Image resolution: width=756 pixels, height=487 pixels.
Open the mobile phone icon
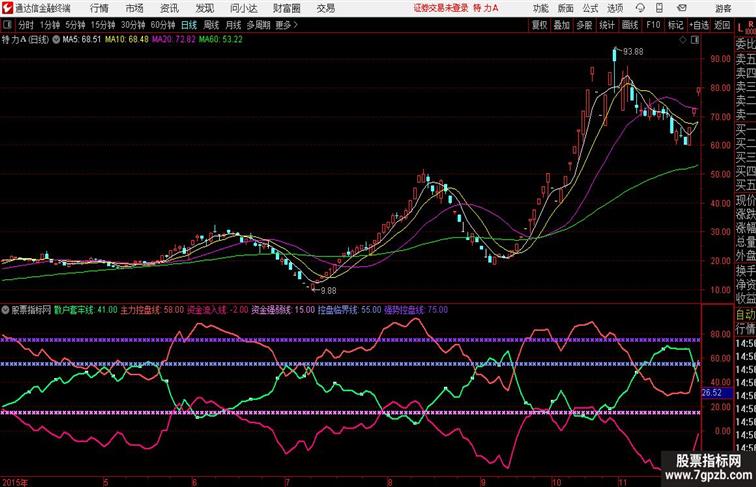tap(659, 8)
